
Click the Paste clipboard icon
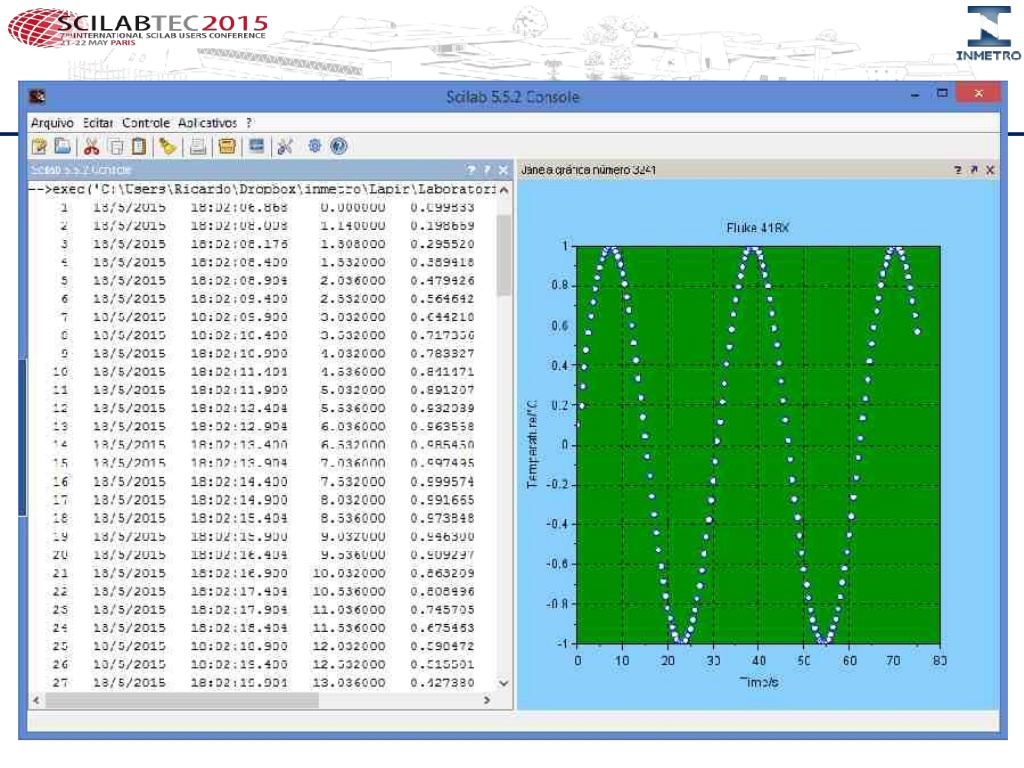pyautogui.click(x=138, y=146)
